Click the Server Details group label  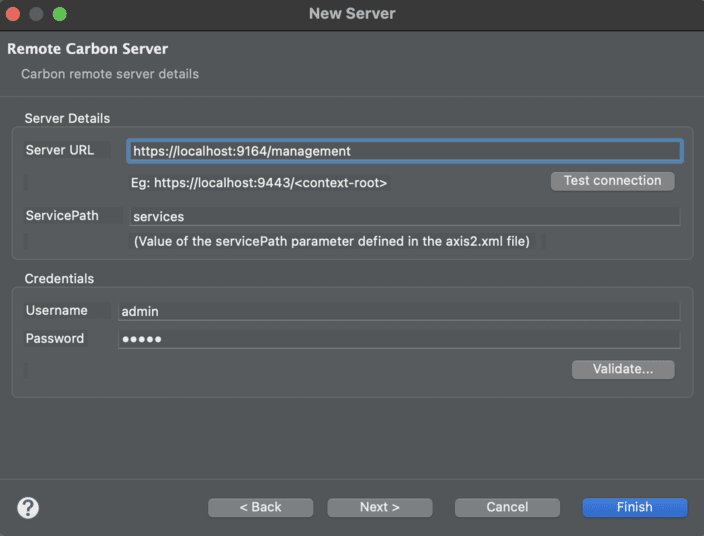67,119
